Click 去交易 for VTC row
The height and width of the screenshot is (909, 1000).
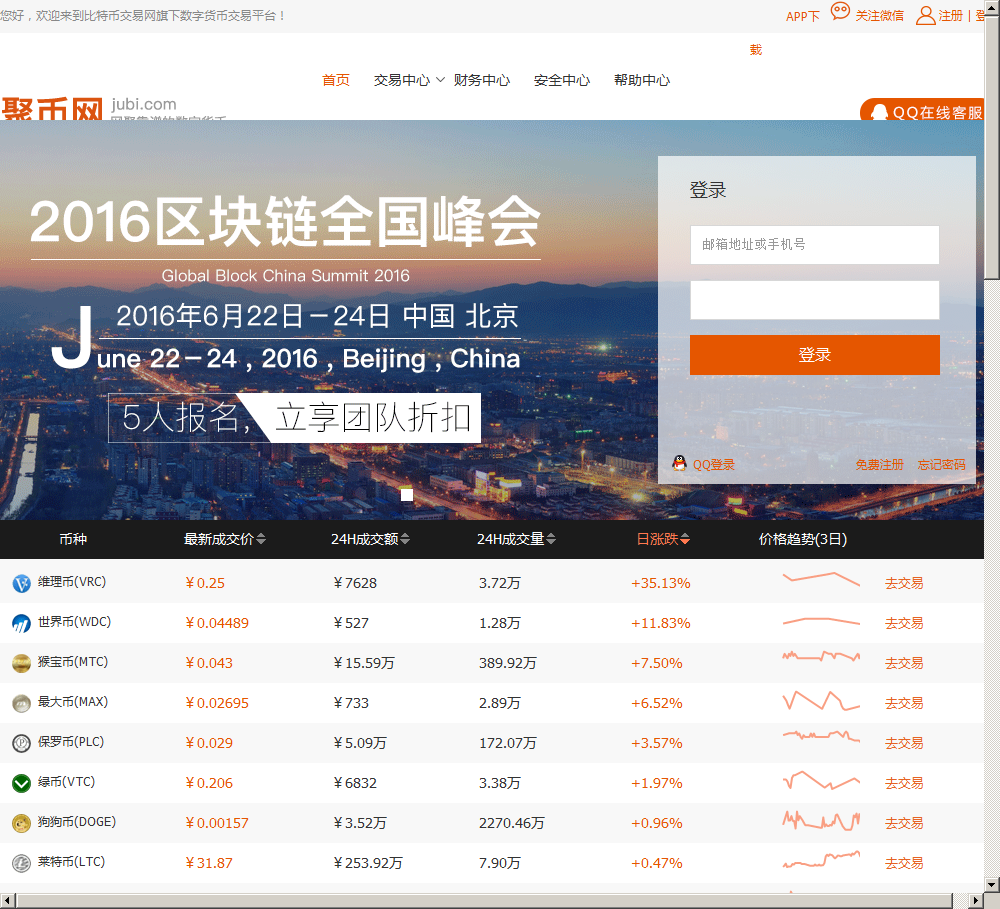(x=904, y=783)
